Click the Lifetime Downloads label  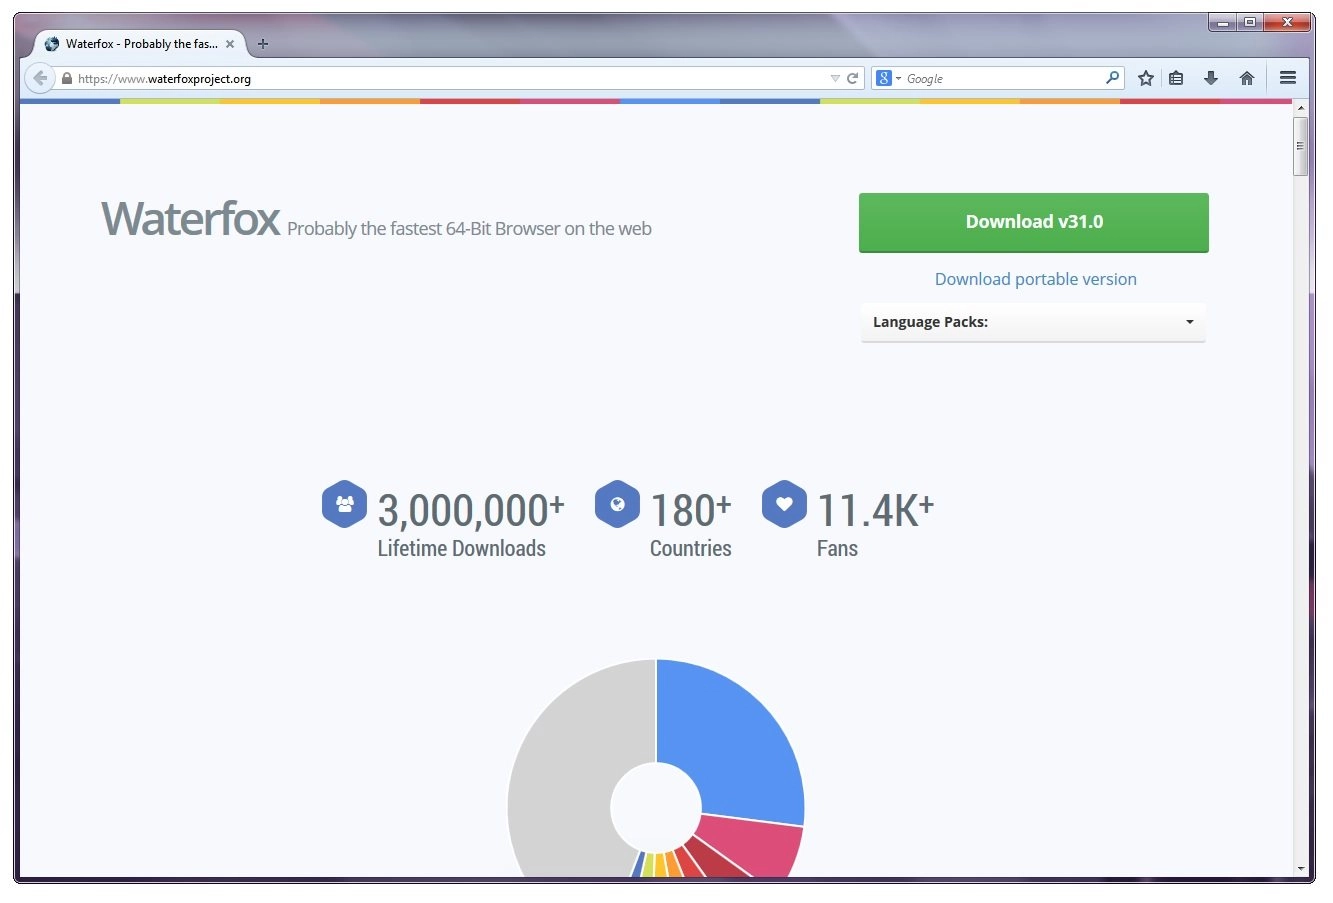pyautogui.click(x=461, y=548)
